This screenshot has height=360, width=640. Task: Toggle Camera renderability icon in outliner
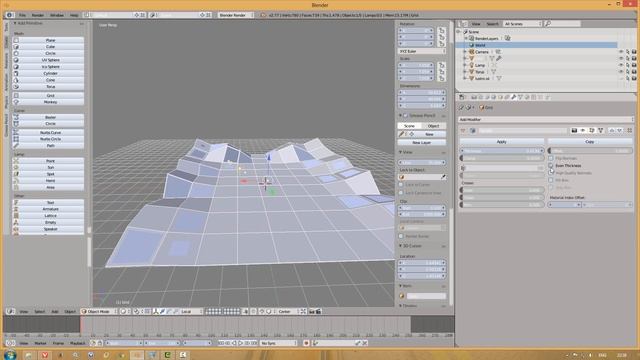634,52
